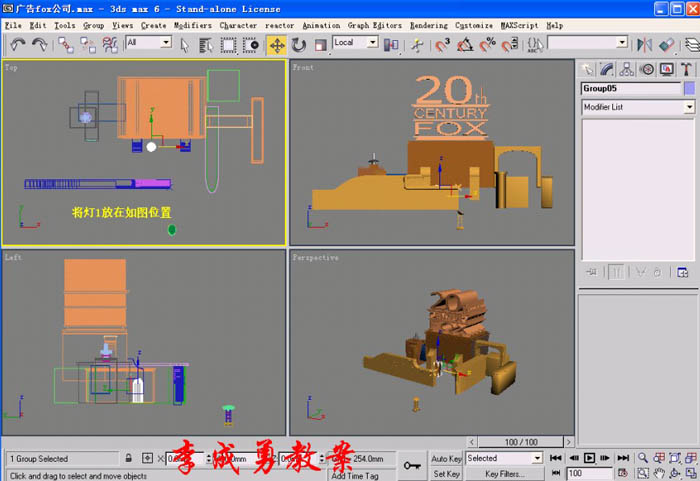Click the Configure Modifier Sets button
This screenshot has width=700, height=481.
(x=682, y=272)
